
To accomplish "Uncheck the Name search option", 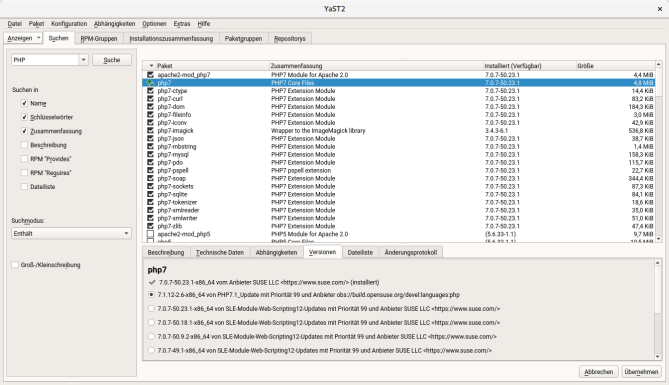I will pos(24,103).
